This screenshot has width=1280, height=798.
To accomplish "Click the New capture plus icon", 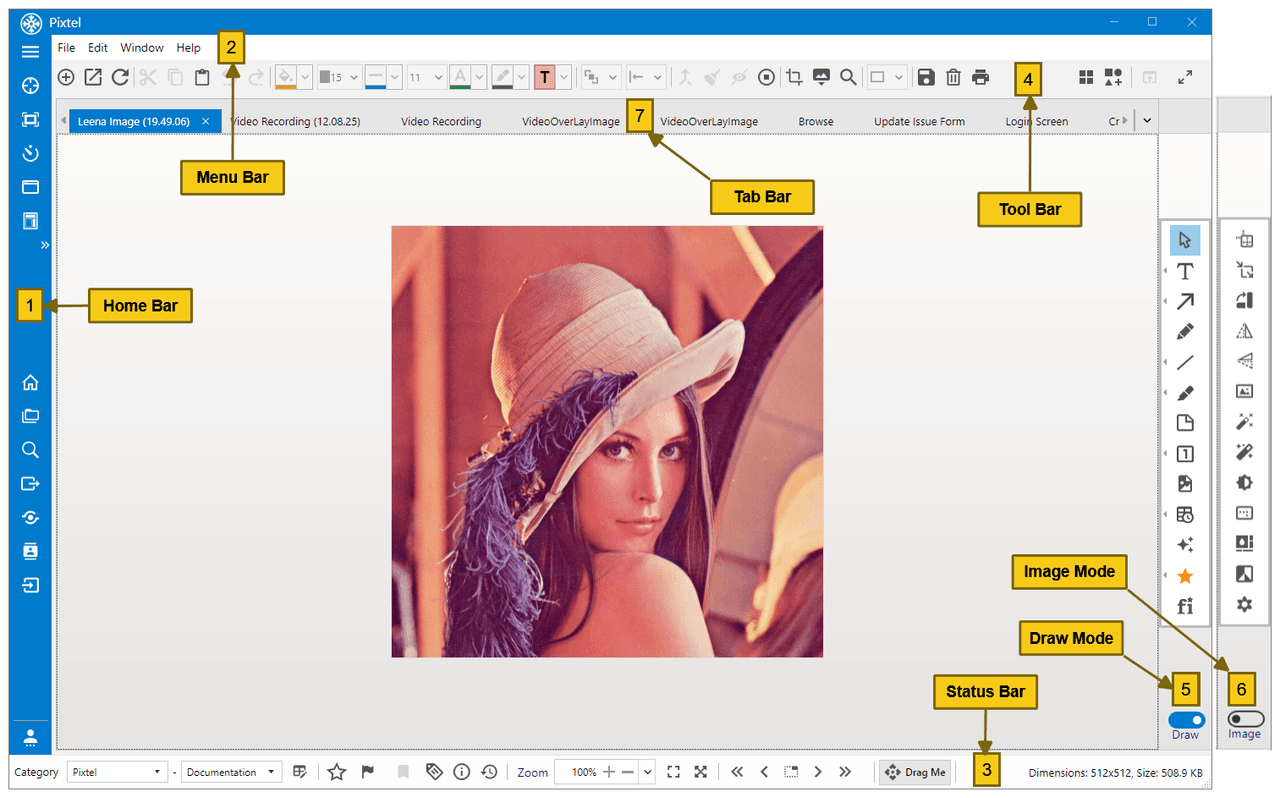I will point(66,77).
